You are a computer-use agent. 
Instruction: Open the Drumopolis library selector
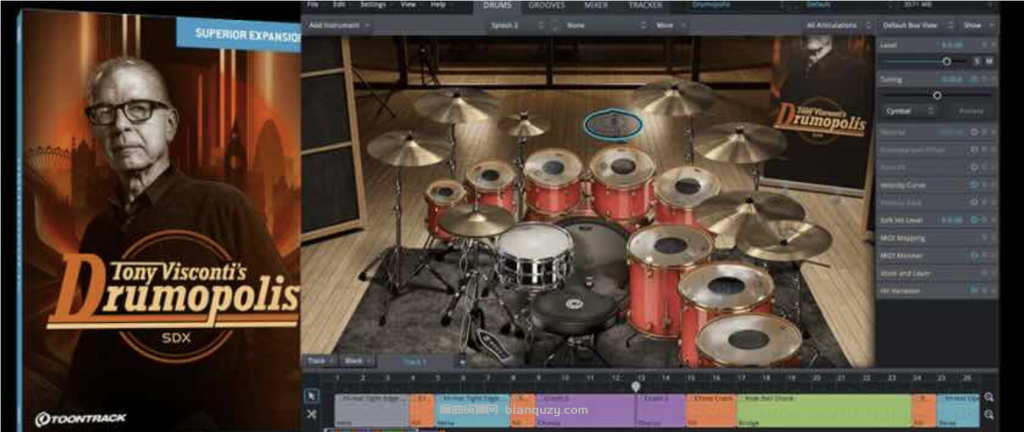[737, 5]
